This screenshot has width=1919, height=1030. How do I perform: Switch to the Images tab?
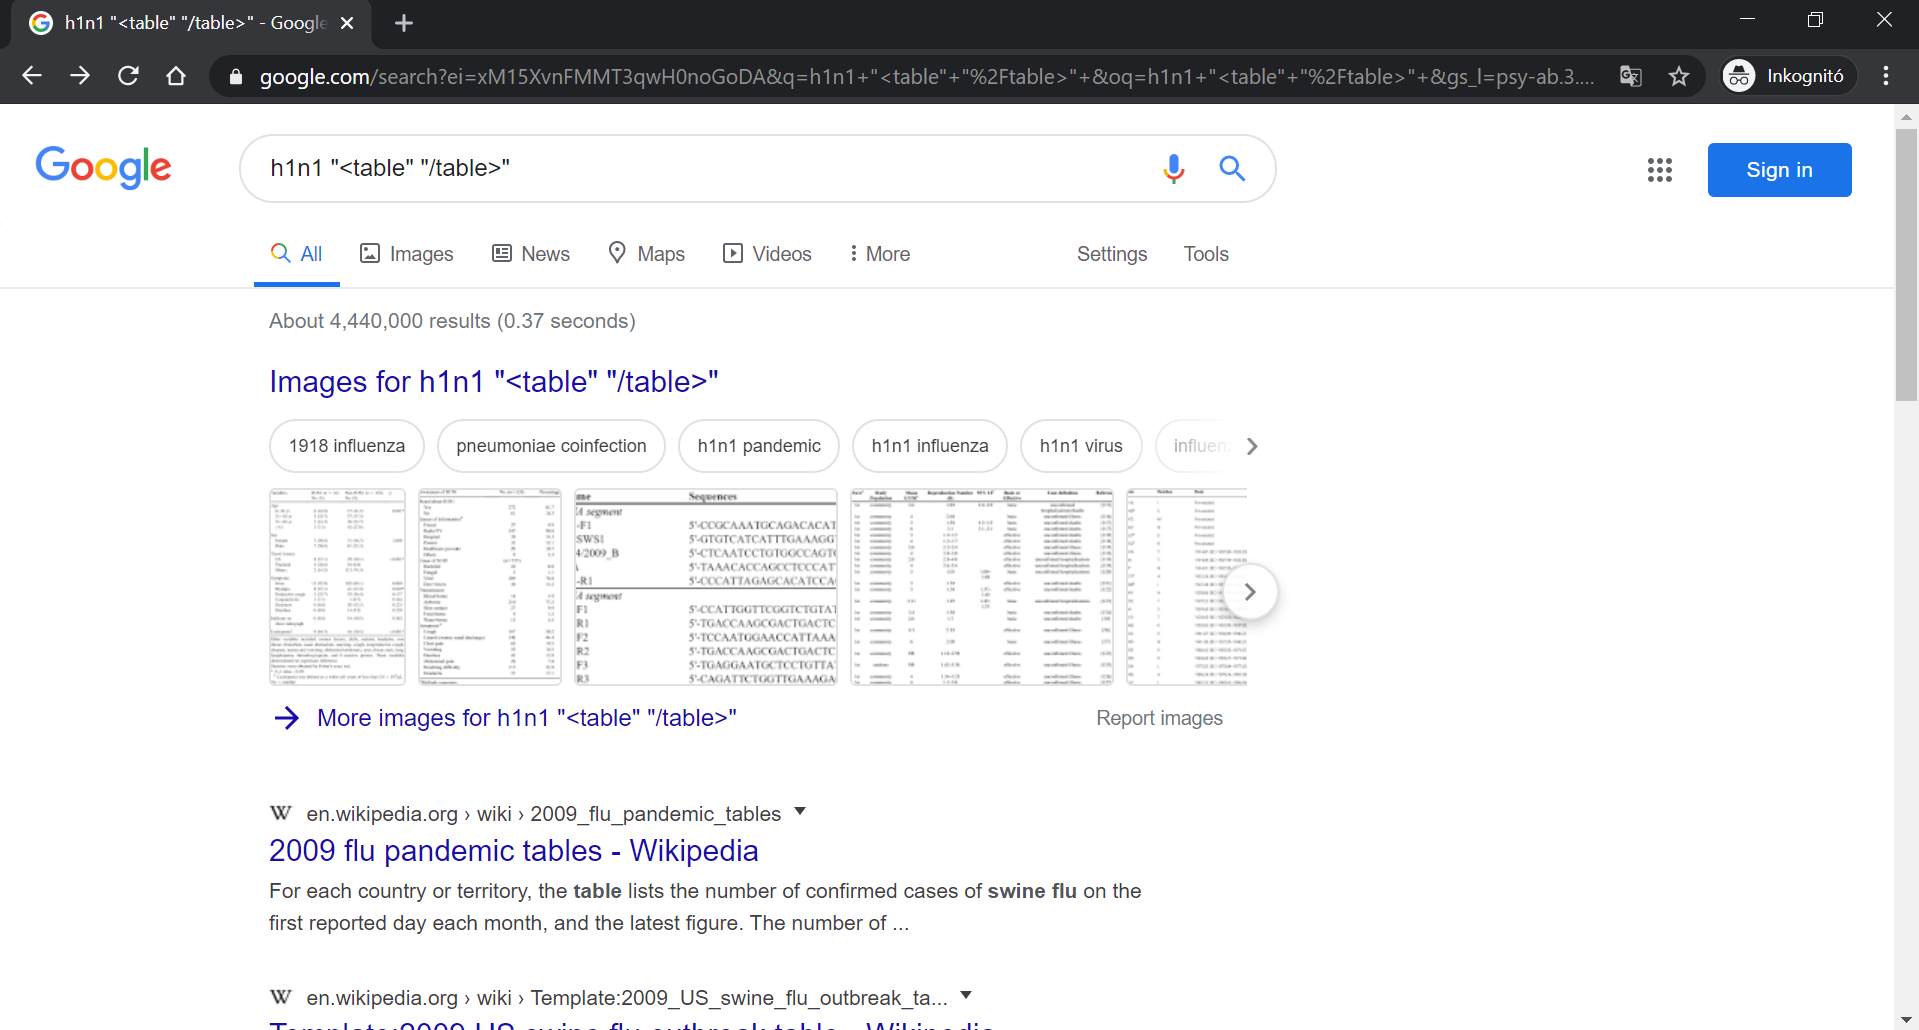click(406, 254)
